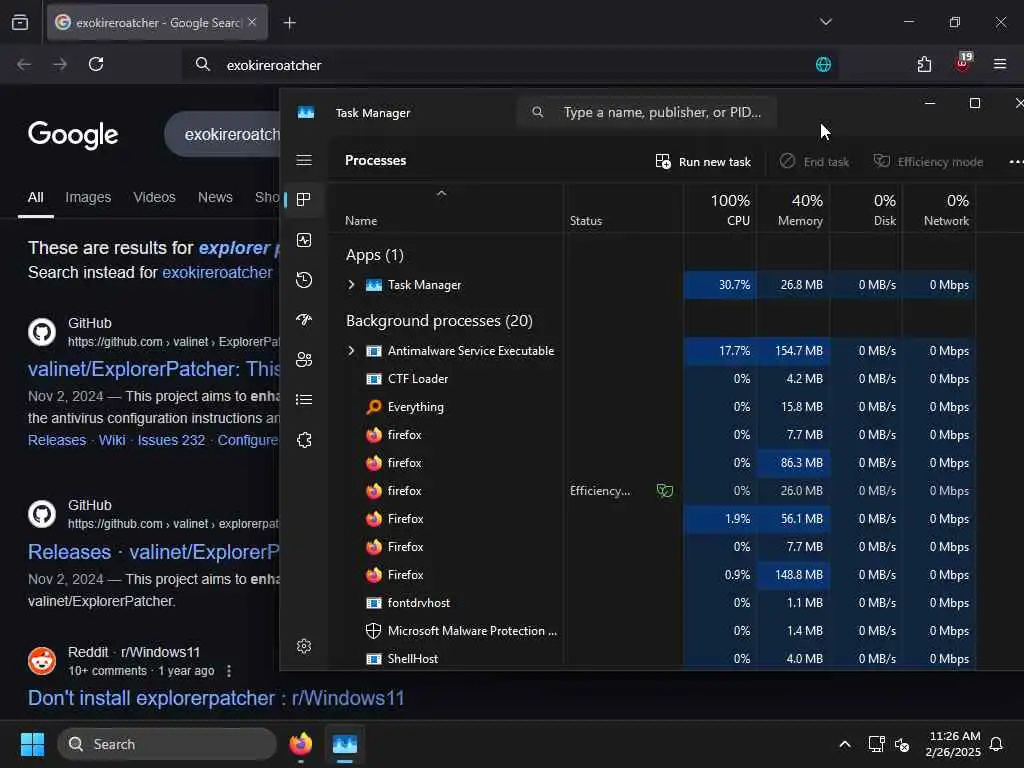Screen dimensions: 1024x768
Task: Reload the Firefox page
Action: 96,64
